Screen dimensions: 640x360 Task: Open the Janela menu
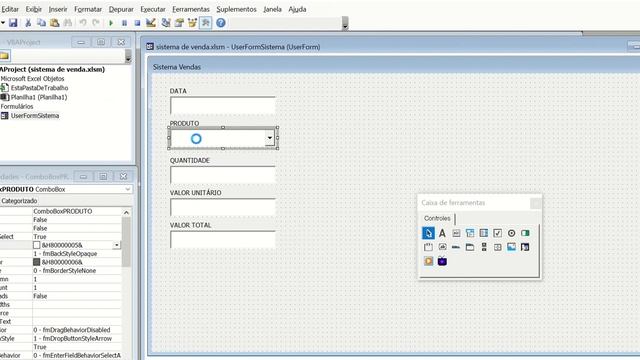click(x=272, y=9)
